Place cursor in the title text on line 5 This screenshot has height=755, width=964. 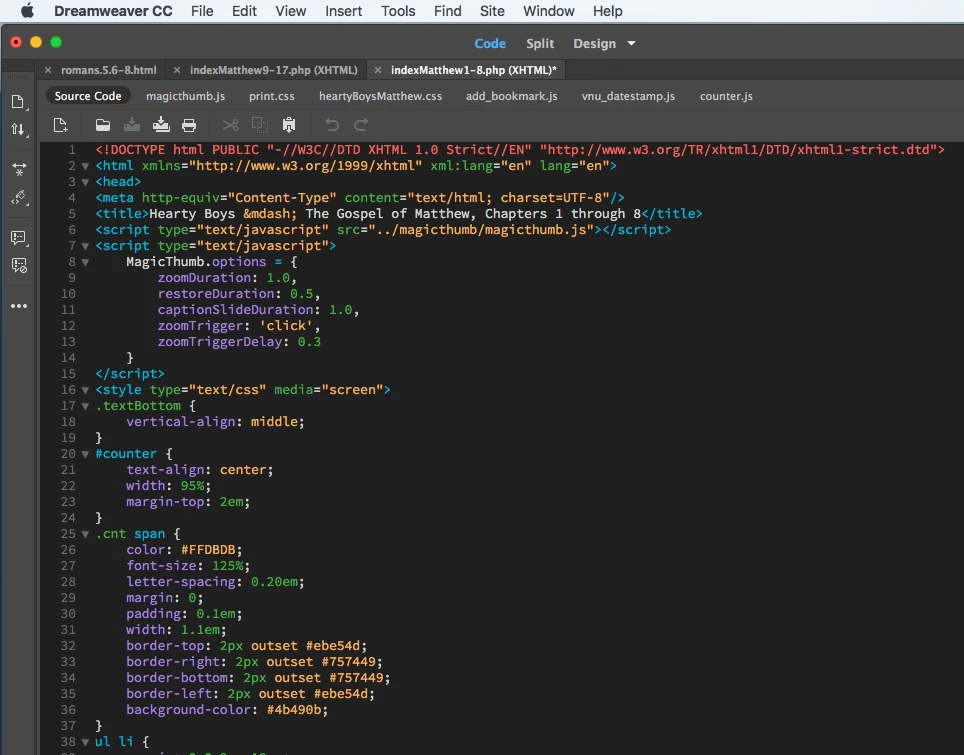395,214
